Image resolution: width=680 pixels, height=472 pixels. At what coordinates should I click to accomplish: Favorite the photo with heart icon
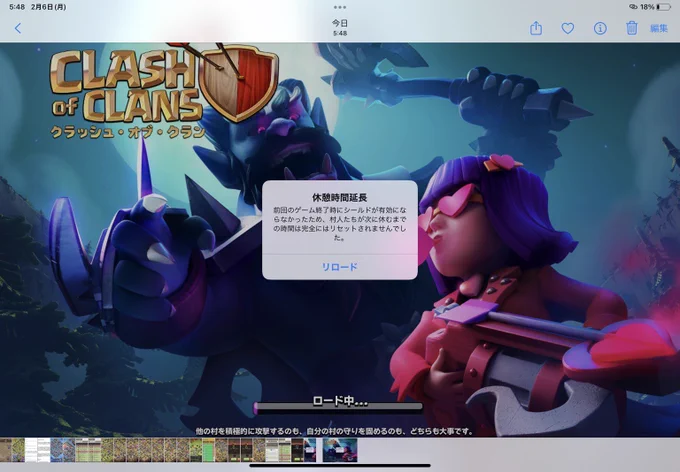[x=568, y=29]
